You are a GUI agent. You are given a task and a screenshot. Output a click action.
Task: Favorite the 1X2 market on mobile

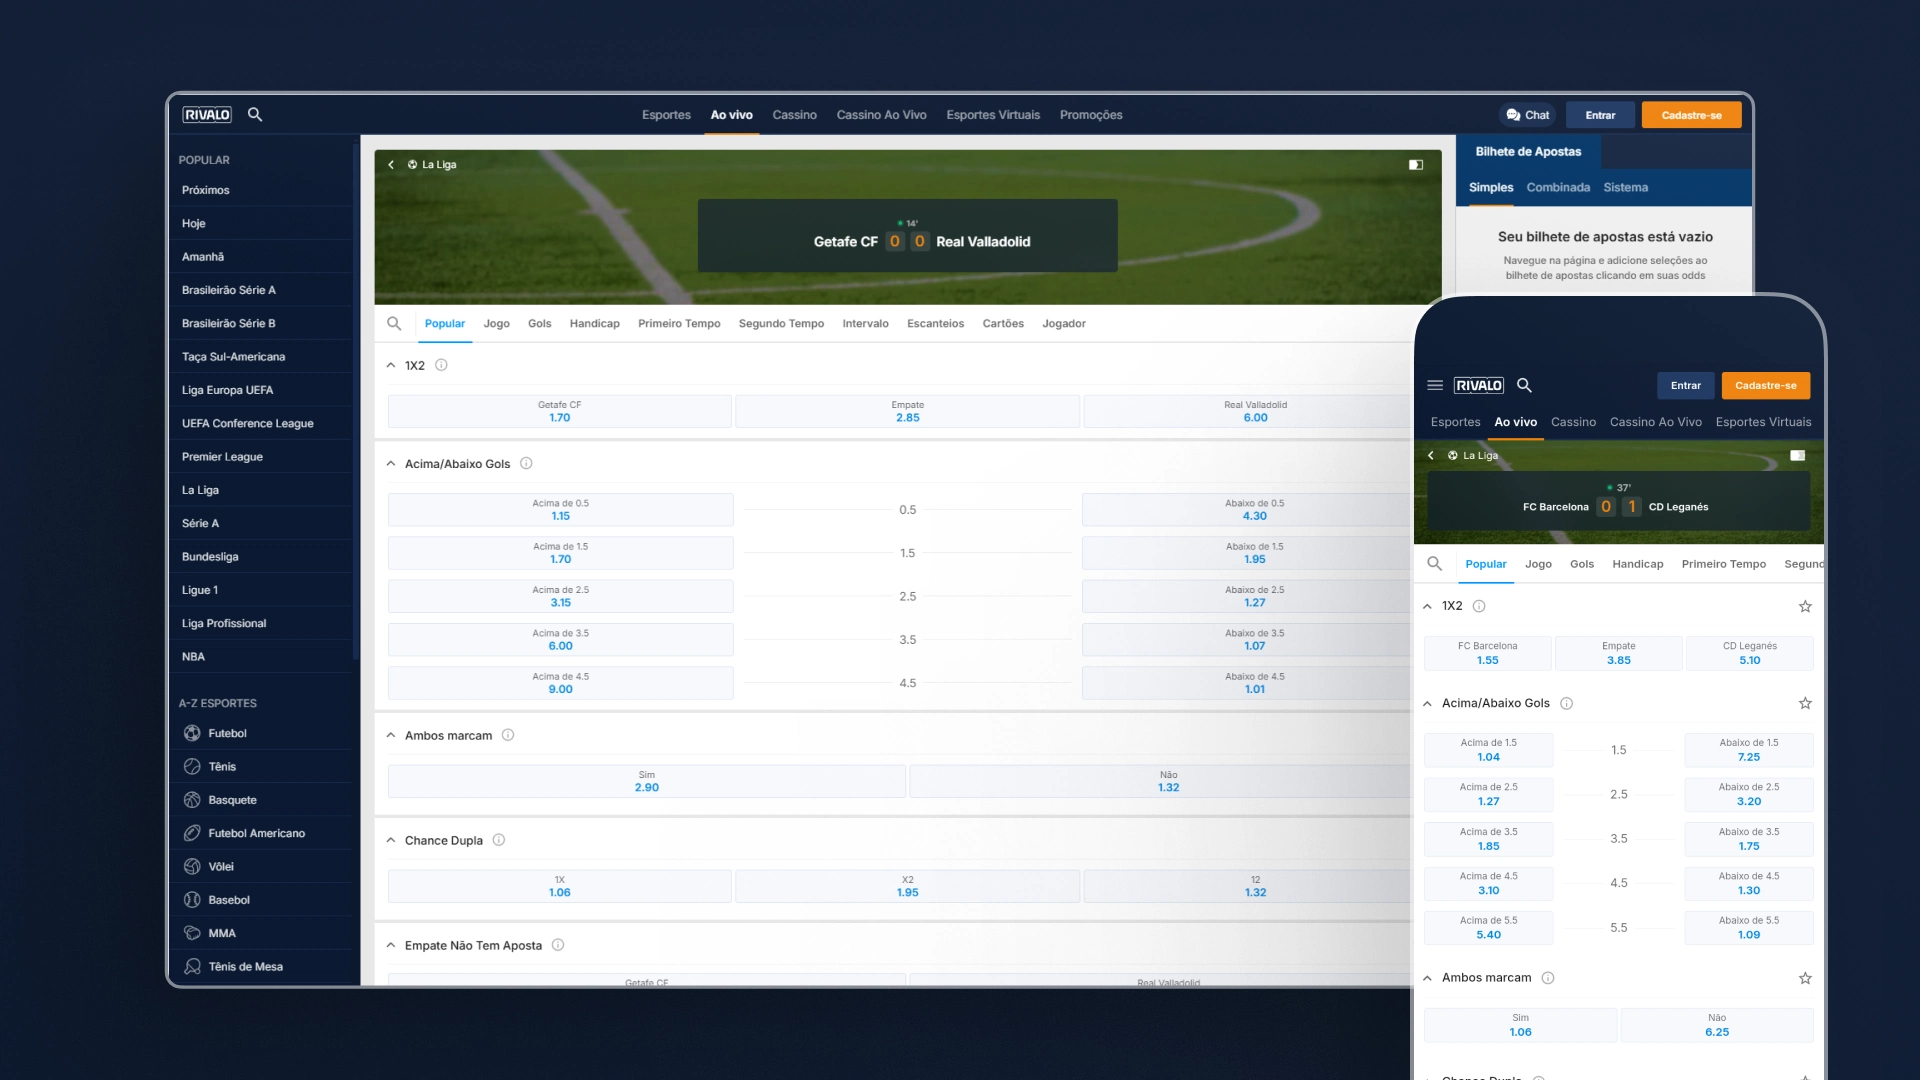(x=1805, y=607)
